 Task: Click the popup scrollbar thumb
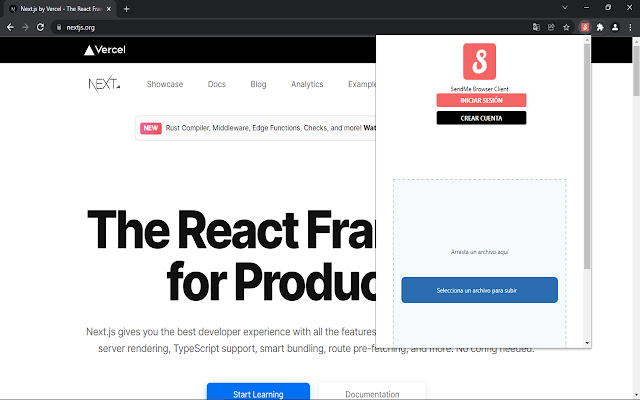coord(587,156)
